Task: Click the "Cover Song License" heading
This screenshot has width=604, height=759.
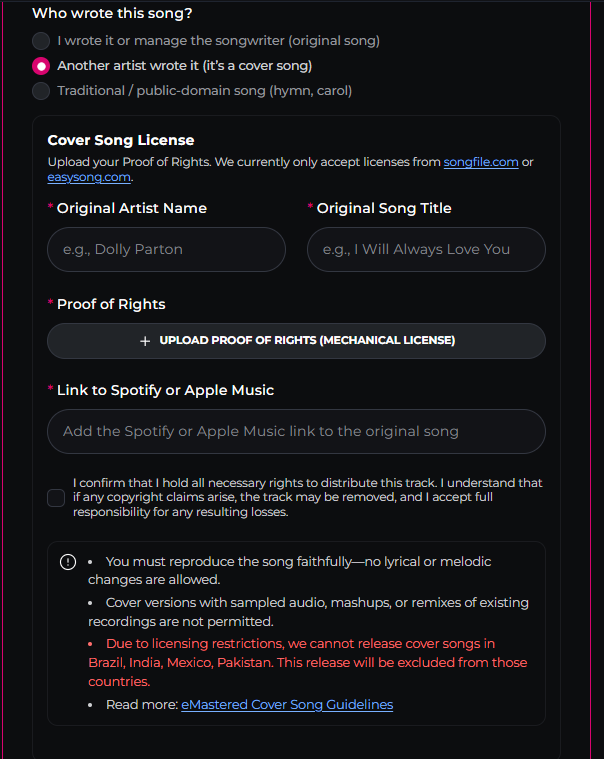Action: [121, 140]
